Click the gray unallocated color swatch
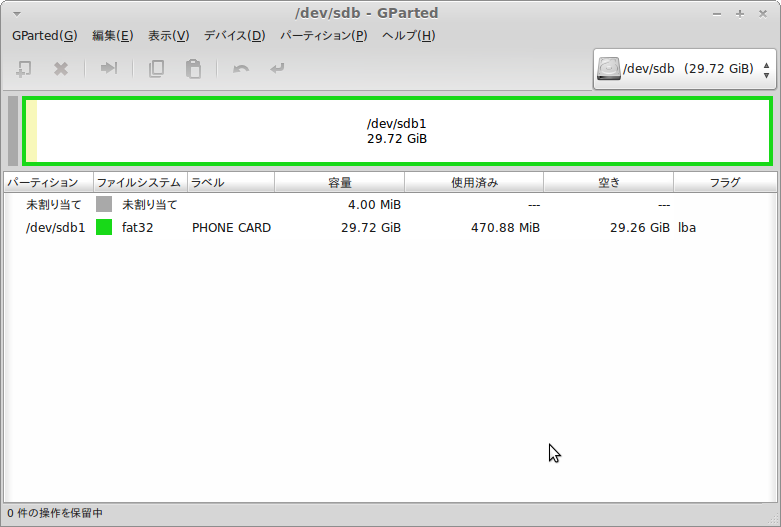The height and width of the screenshot is (527, 781). point(104,204)
